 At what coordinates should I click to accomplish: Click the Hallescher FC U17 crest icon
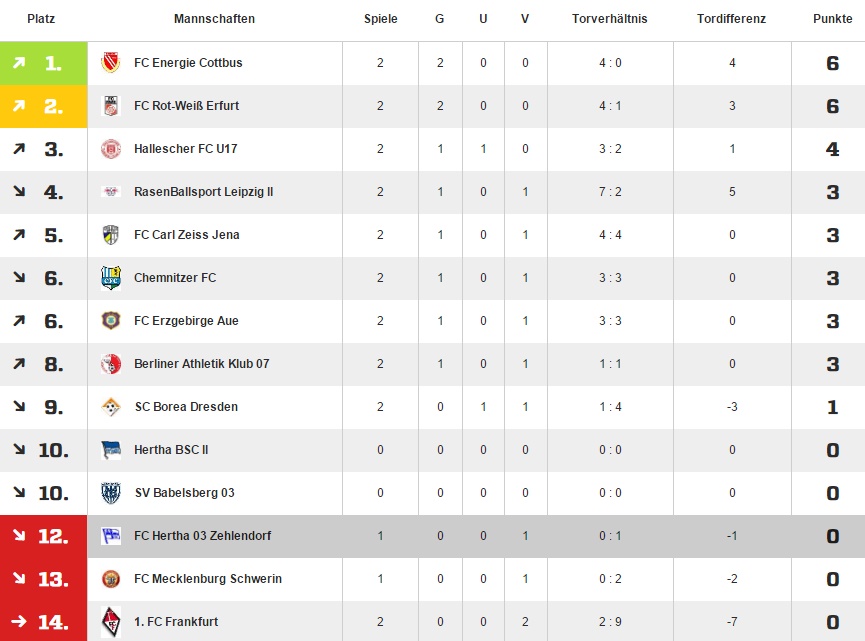111,149
